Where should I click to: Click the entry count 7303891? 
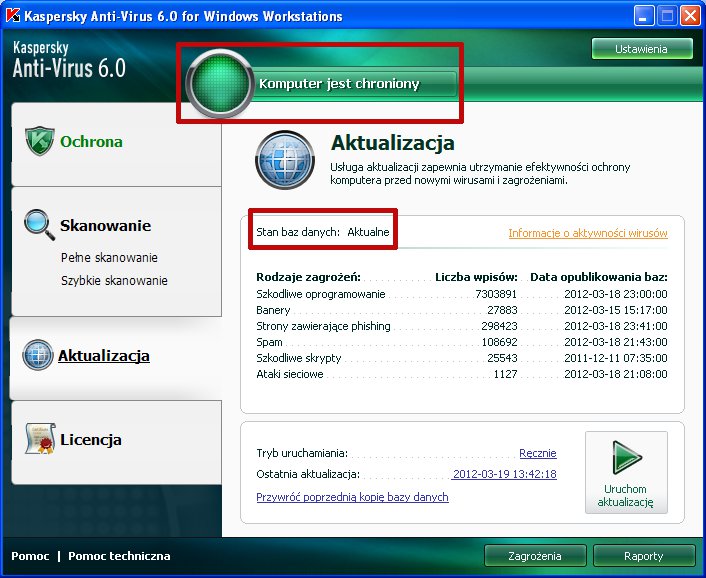pyautogui.click(x=496, y=294)
